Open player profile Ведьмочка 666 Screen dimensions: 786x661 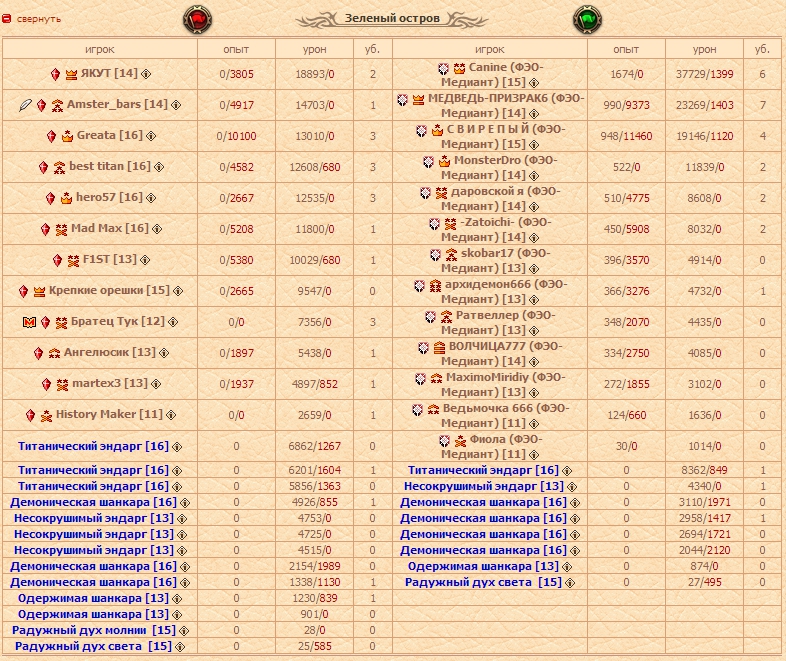coord(505,415)
